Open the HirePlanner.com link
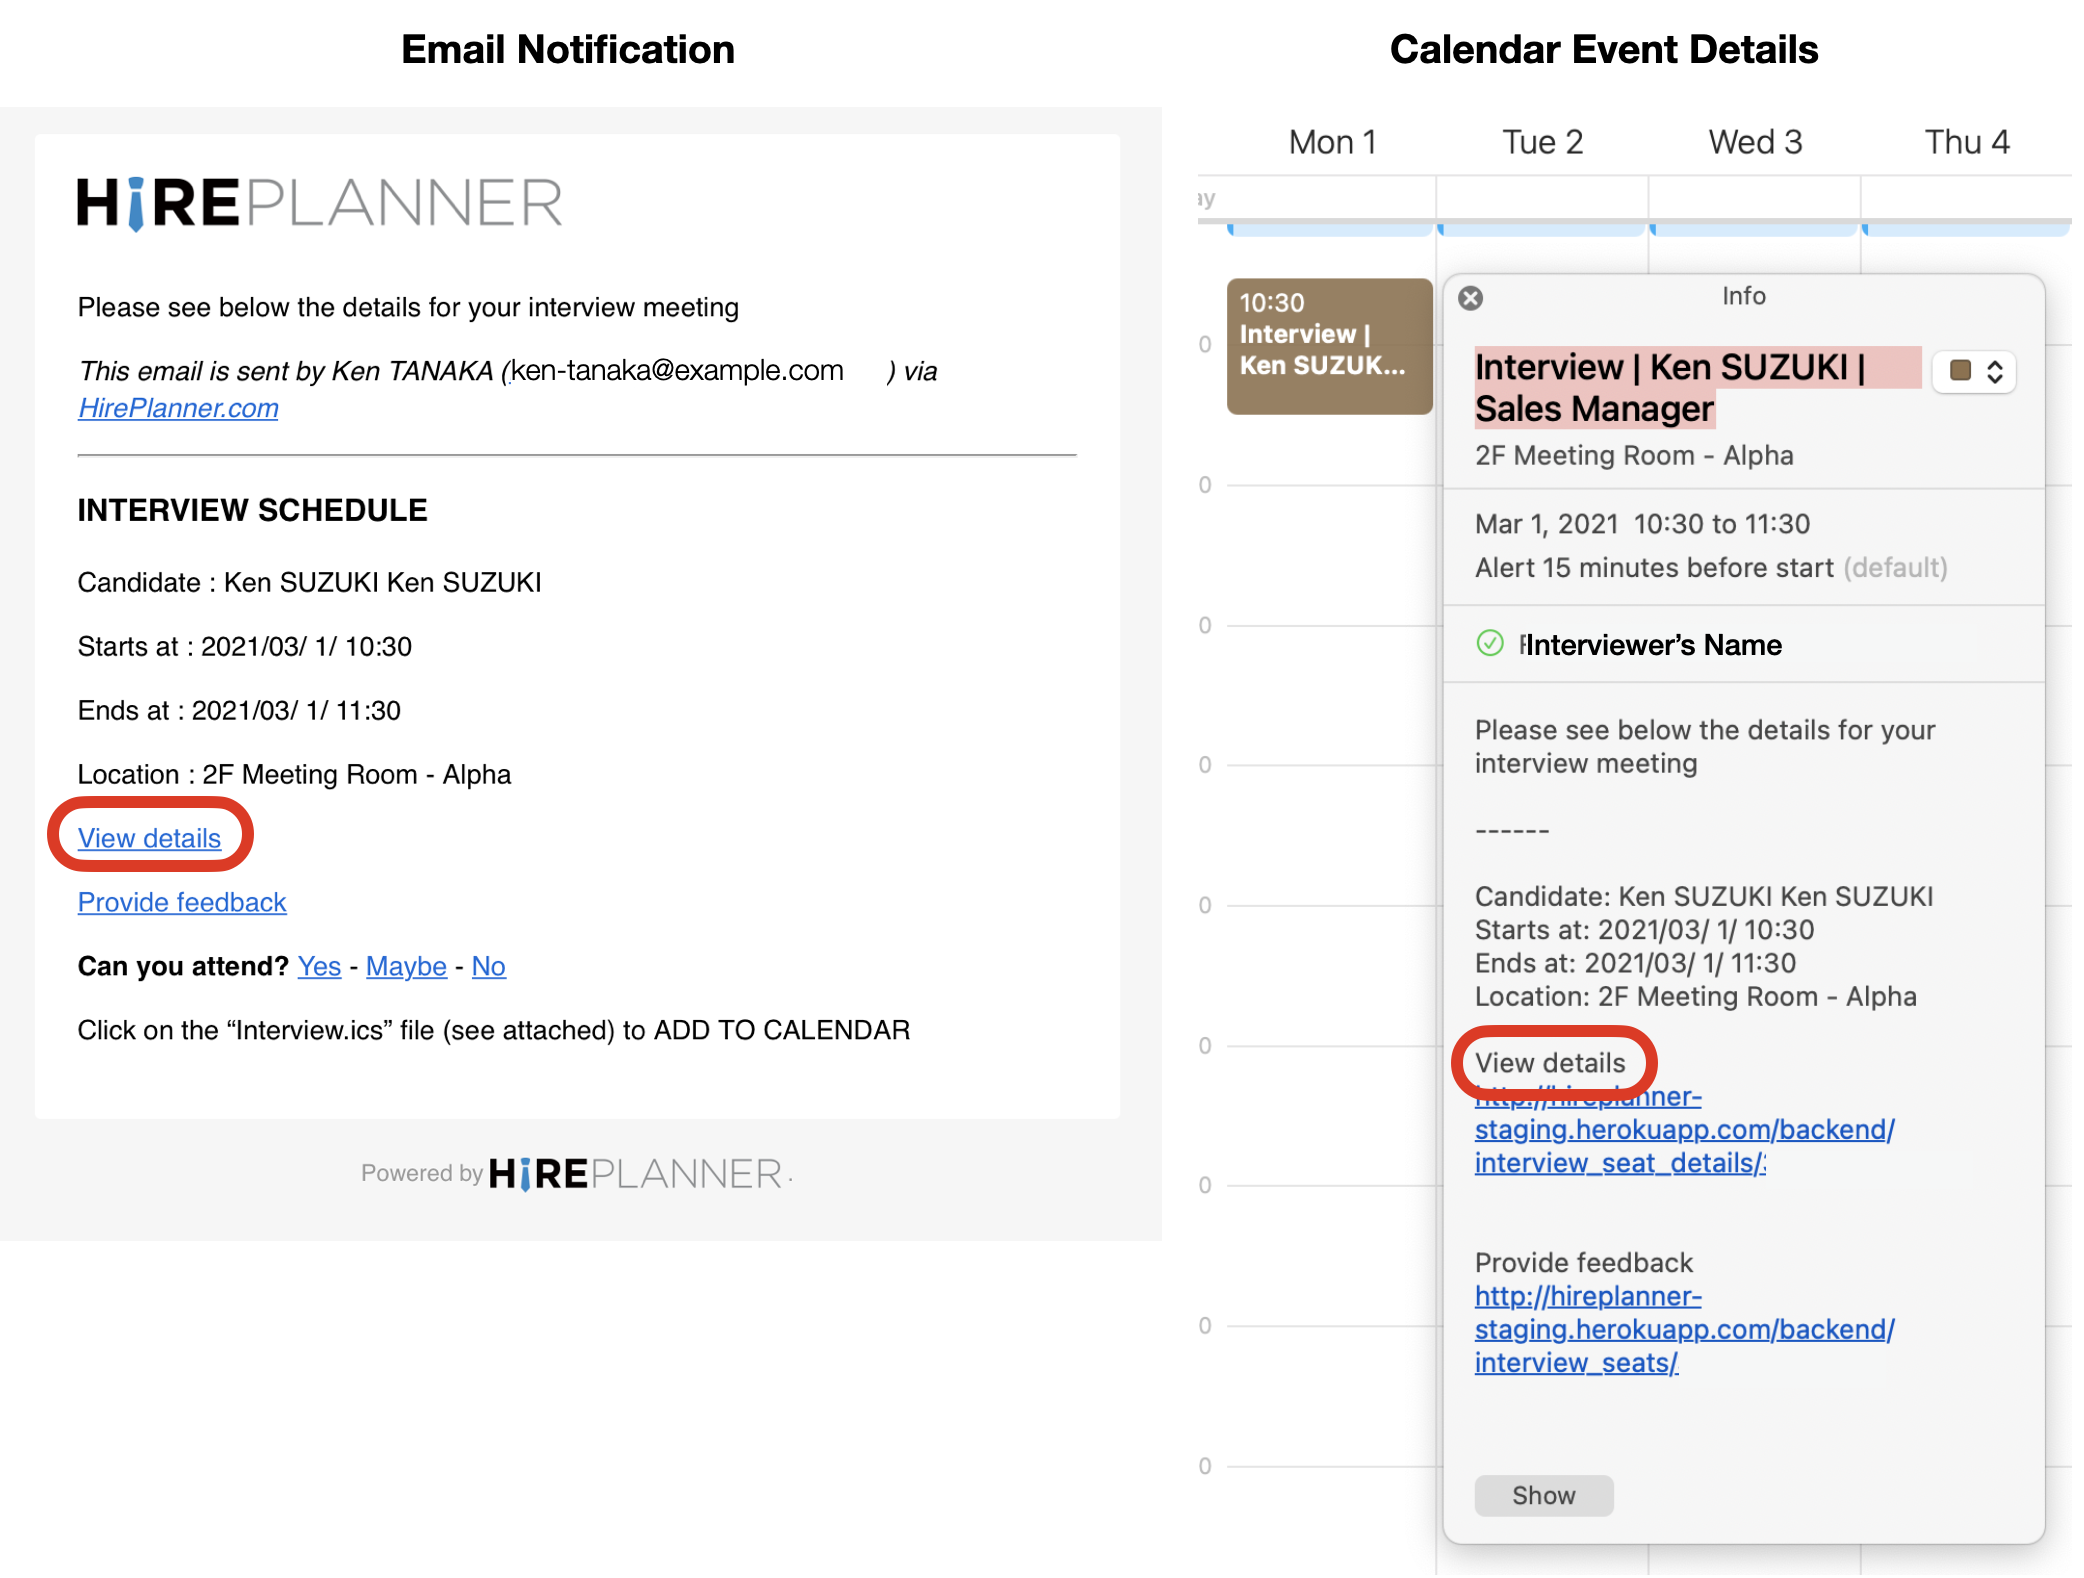Screen dimensions: 2084x1578 [178, 408]
